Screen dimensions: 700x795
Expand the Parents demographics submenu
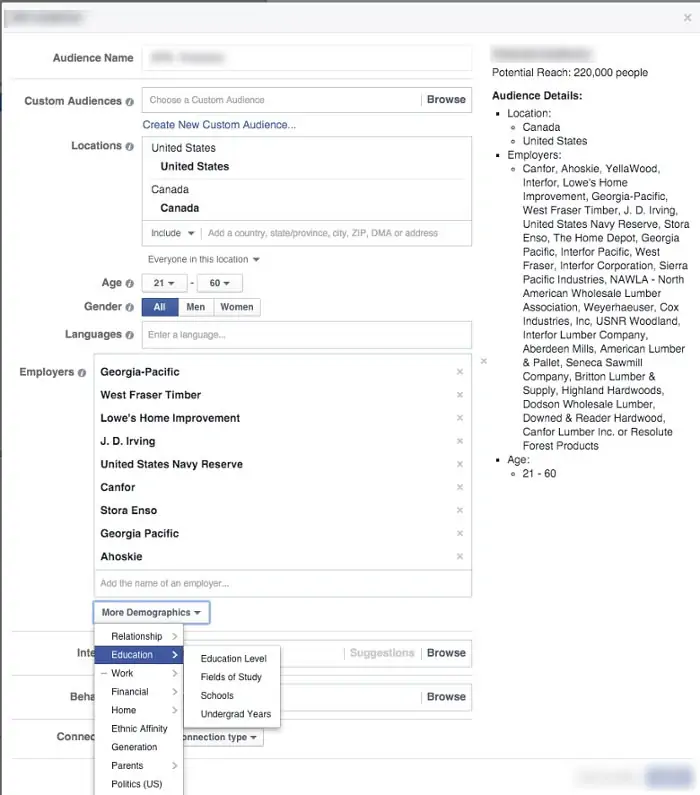(139, 766)
